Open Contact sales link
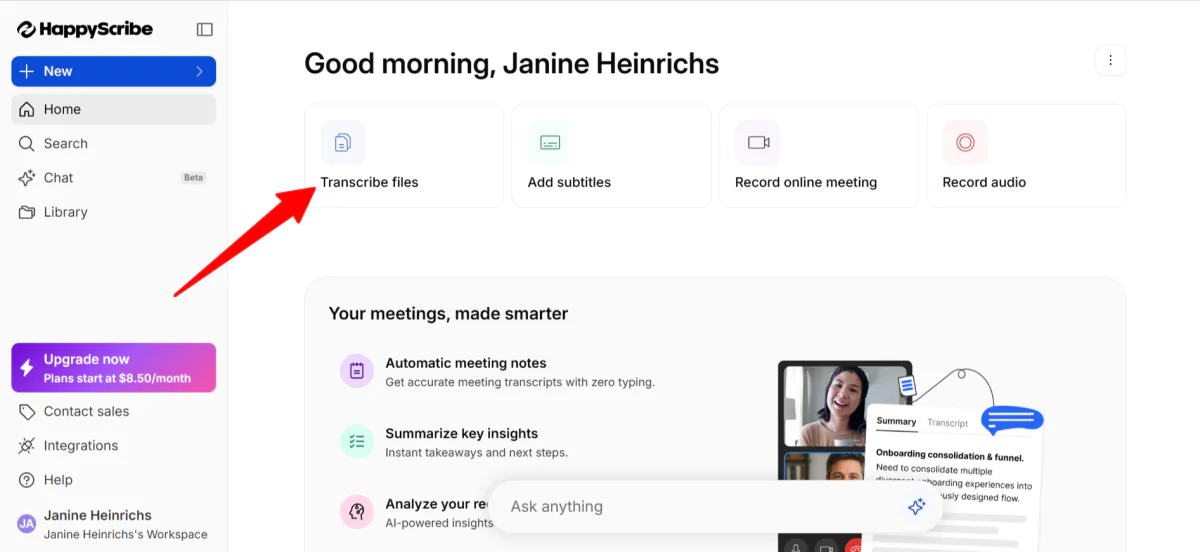The height and width of the screenshot is (552, 1200). (x=114, y=411)
